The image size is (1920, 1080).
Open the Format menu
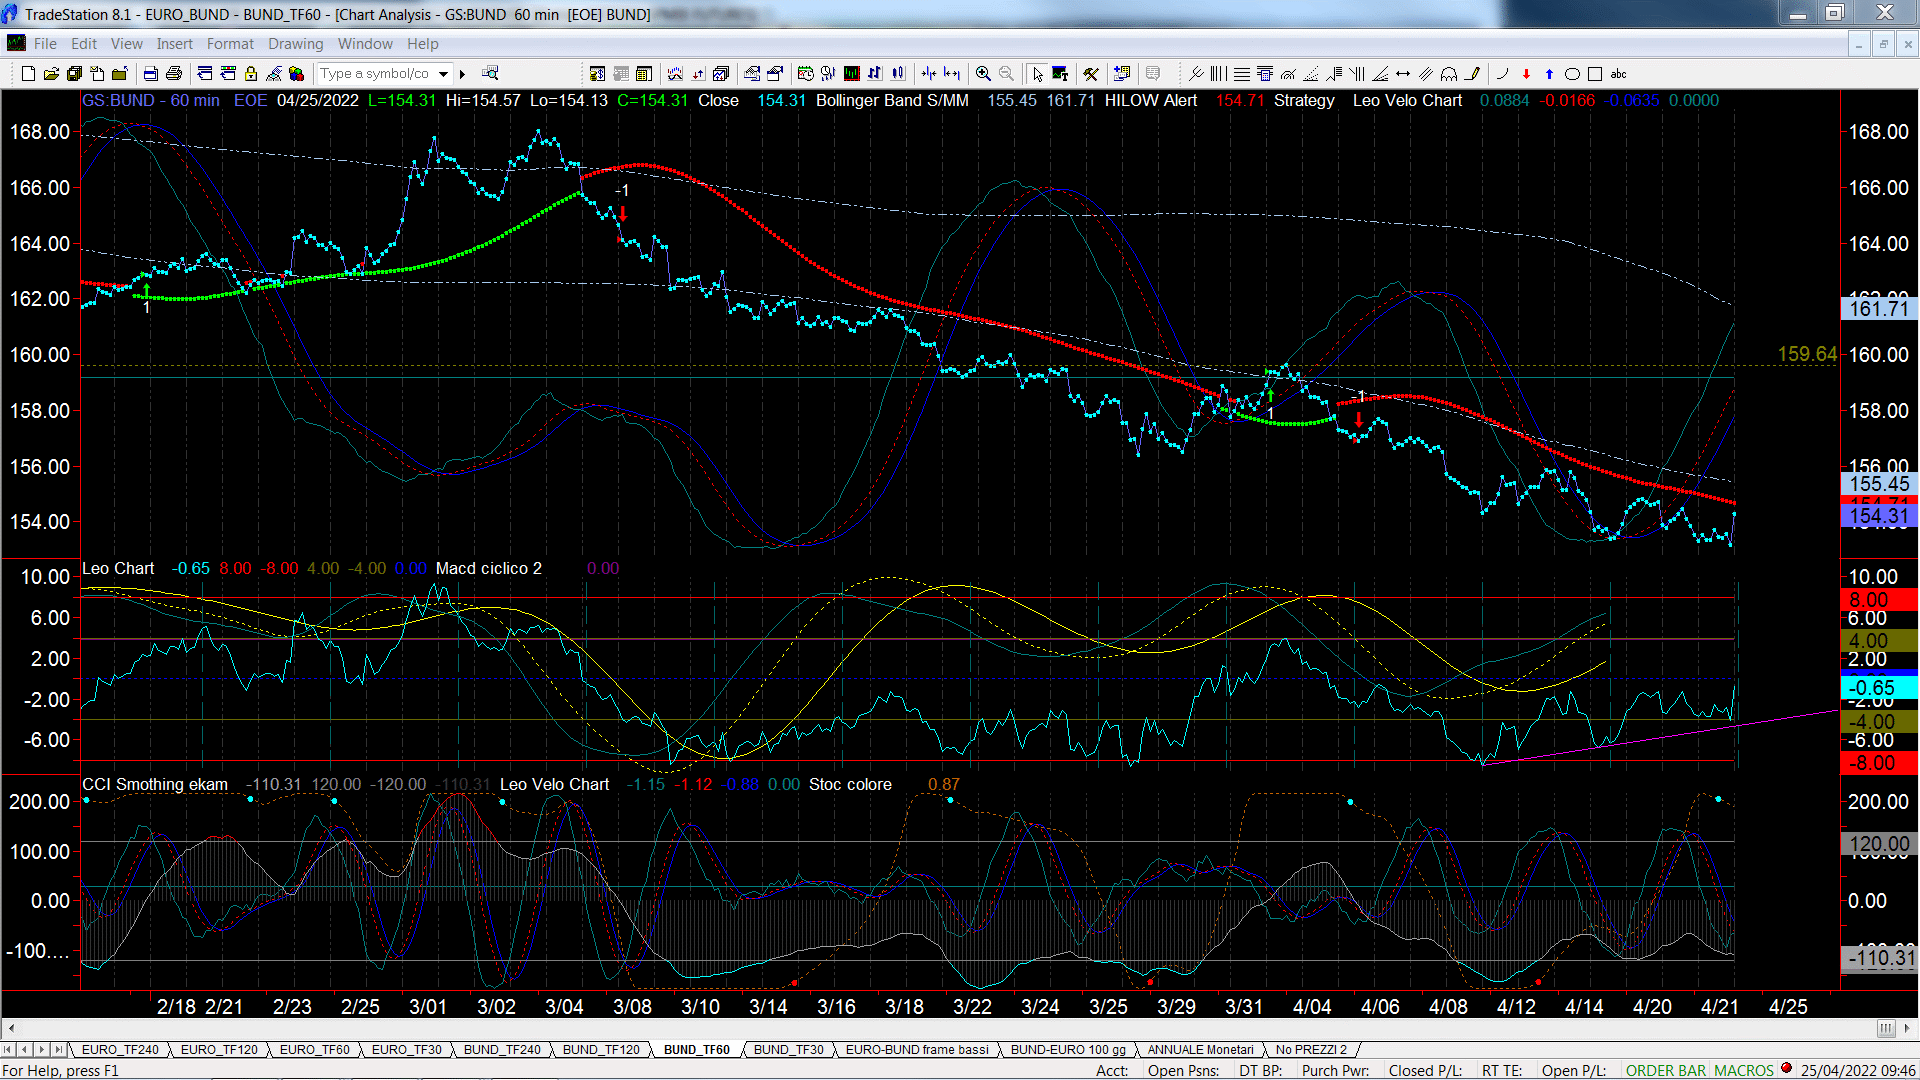coord(230,44)
